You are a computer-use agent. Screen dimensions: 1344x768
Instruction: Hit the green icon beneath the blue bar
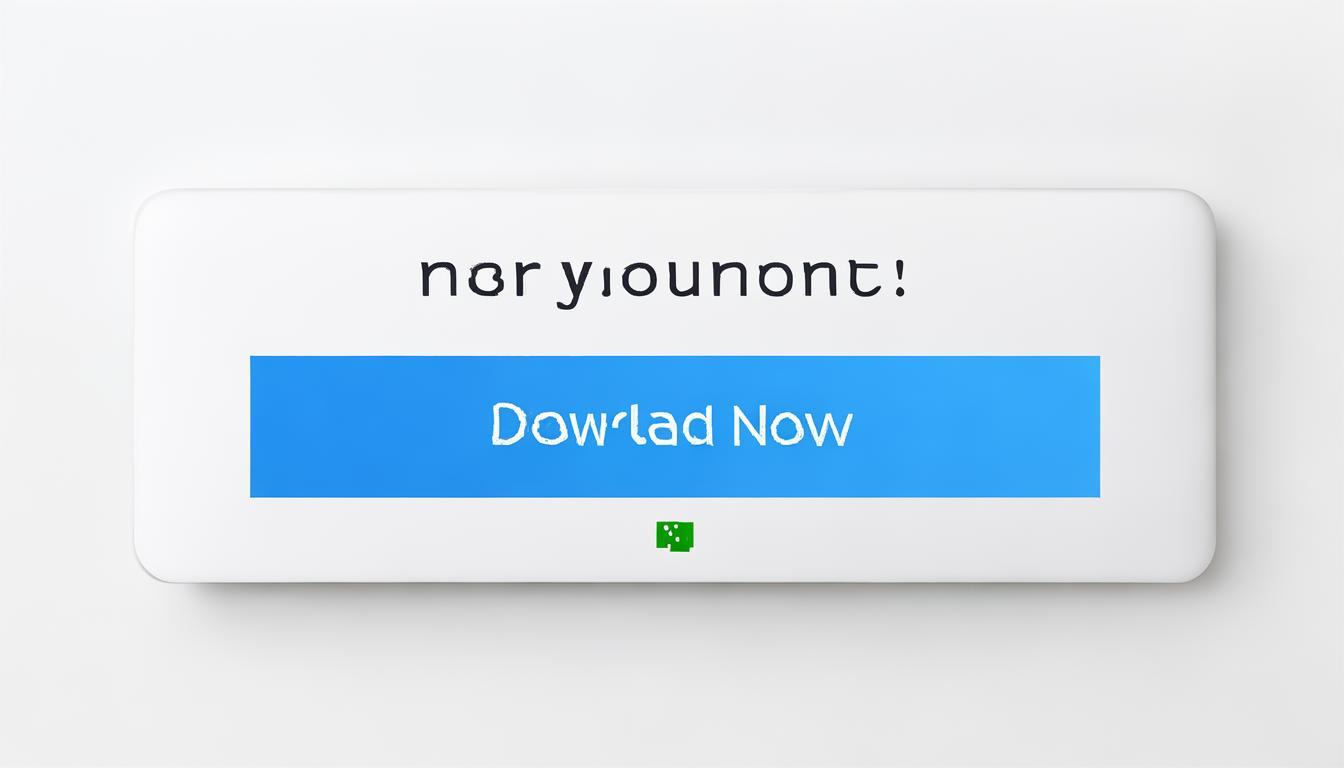pyautogui.click(x=675, y=535)
